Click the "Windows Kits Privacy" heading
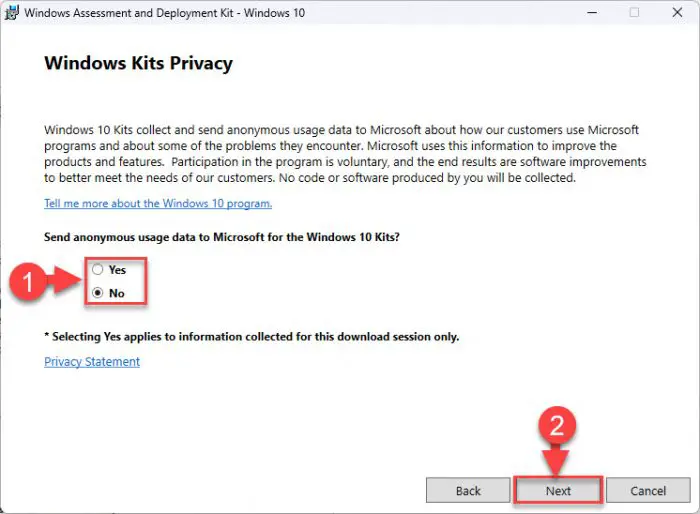Screen dimensions: 700x514 coord(138,63)
